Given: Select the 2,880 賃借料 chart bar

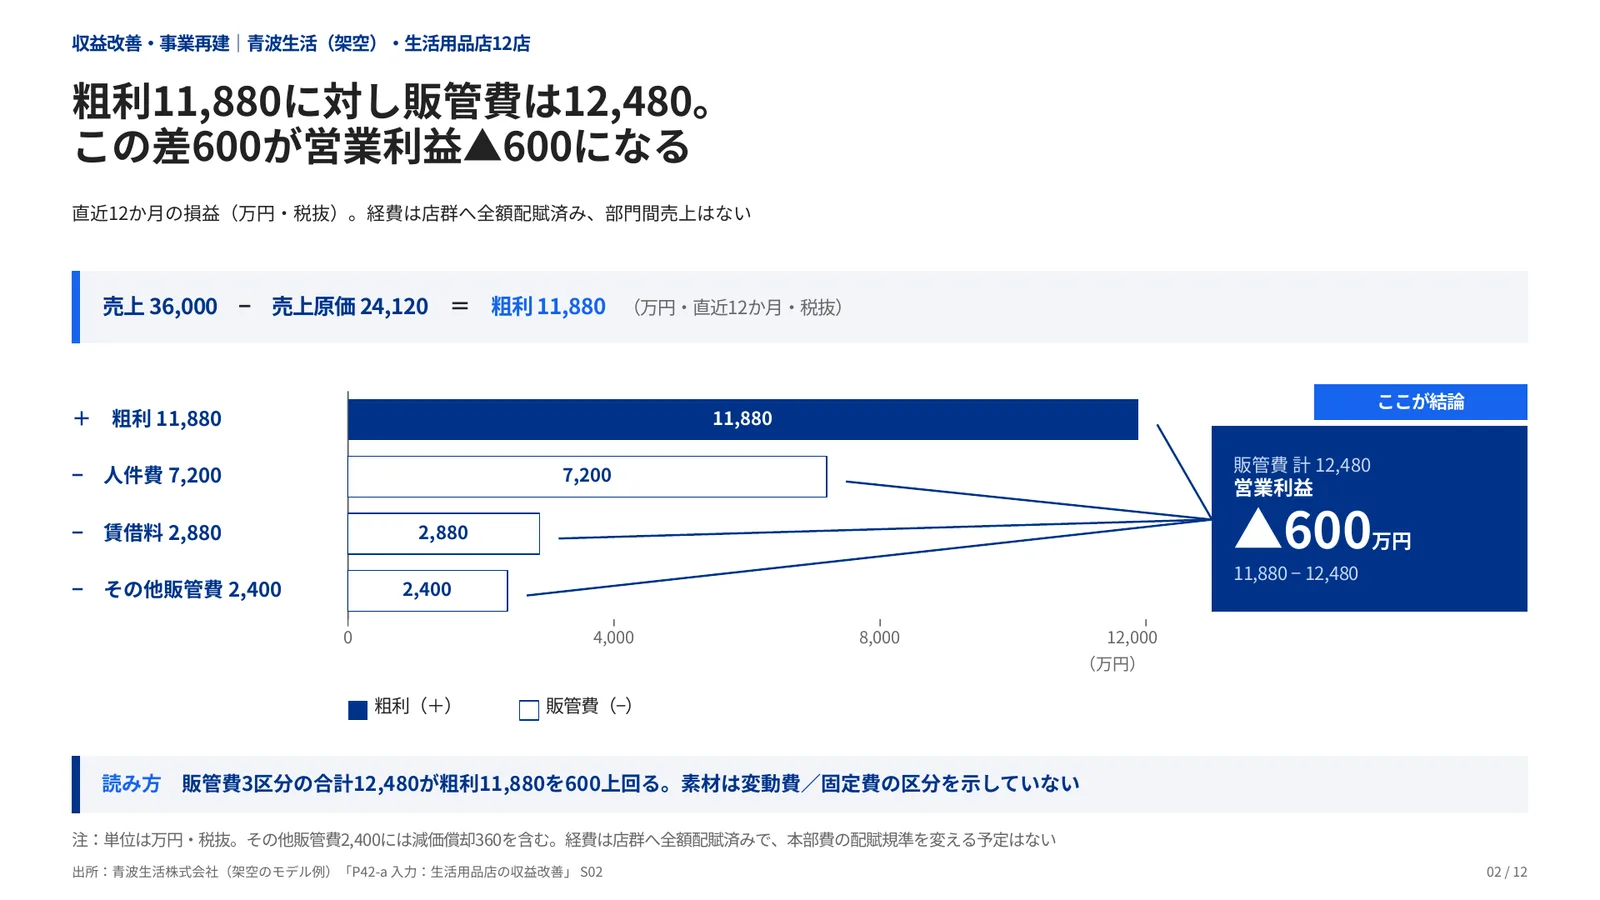Looking at the screenshot, I should tap(444, 533).
